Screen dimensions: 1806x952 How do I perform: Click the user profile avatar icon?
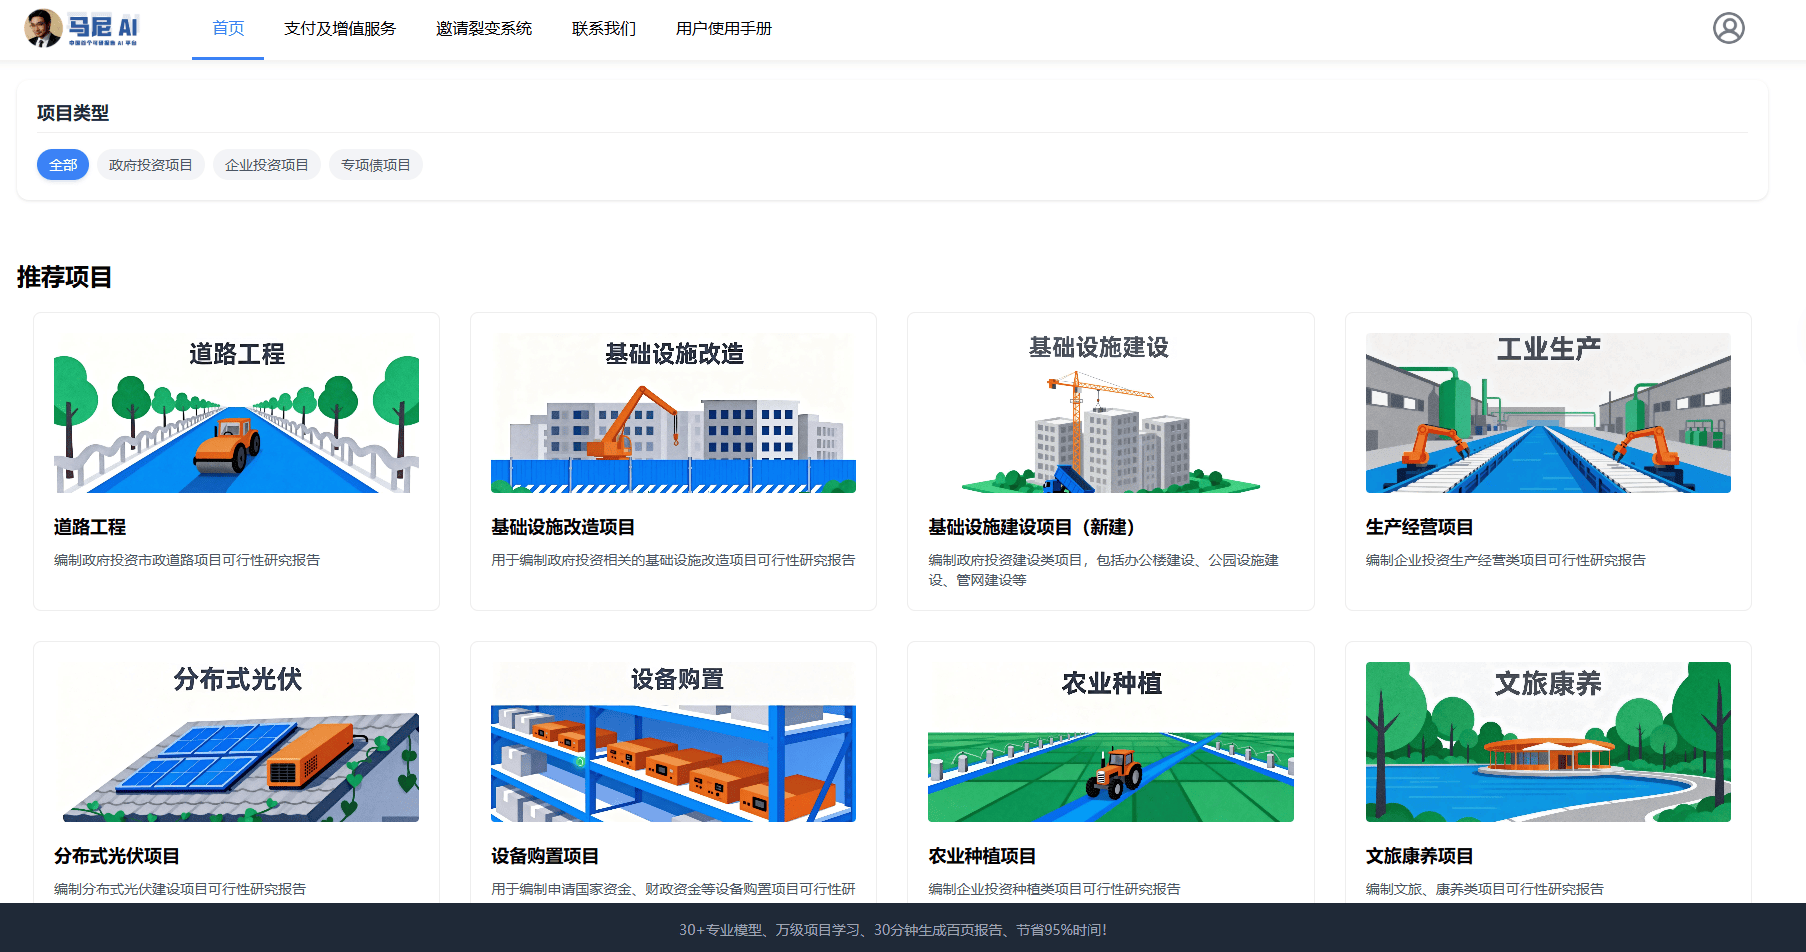pyautogui.click(x=1728, y=28)
